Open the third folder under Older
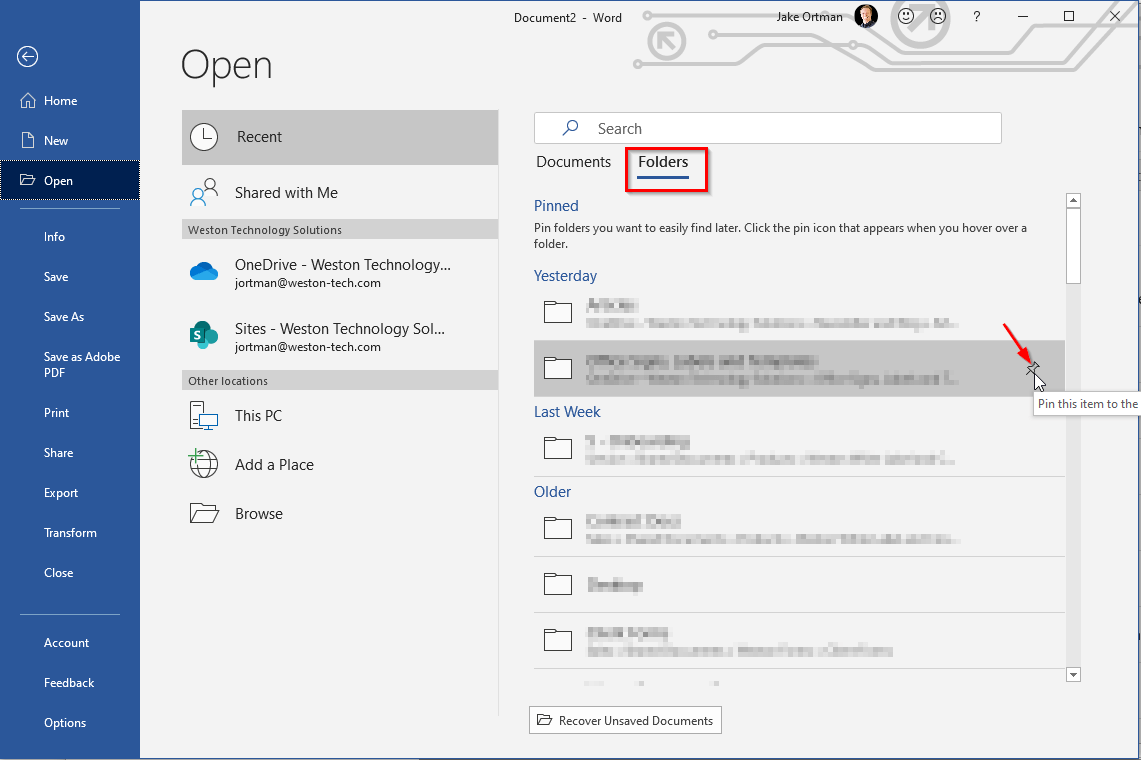Viewport: 1141px width, 760px height. 799,641
